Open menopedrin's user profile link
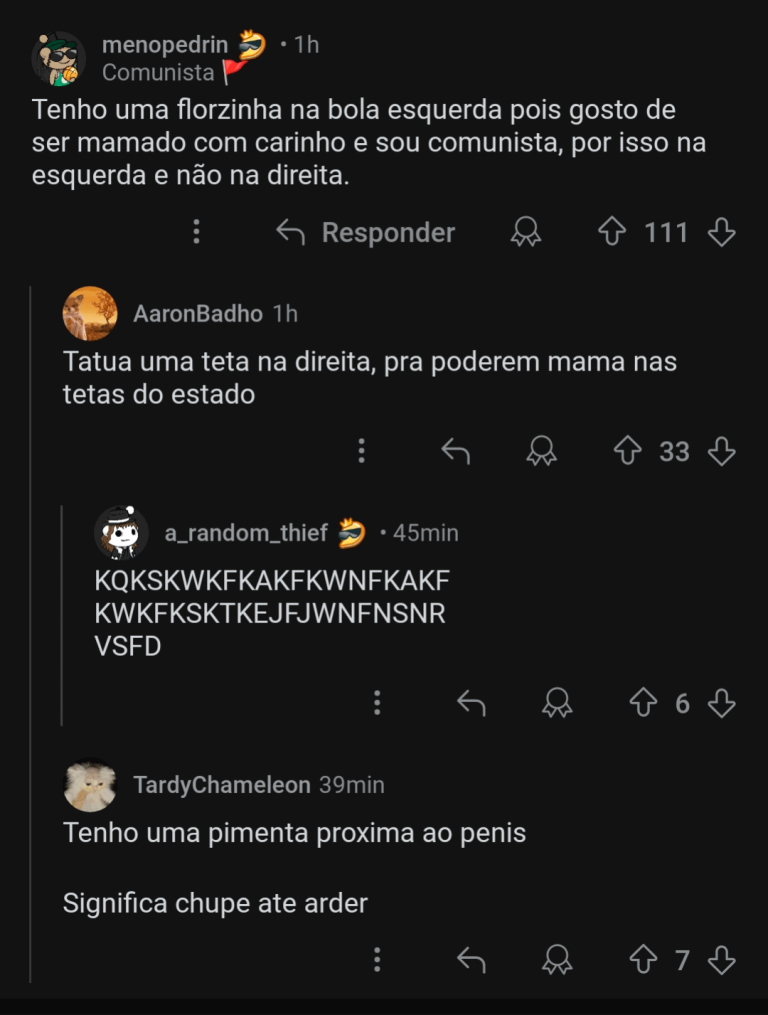 pyautogui.click(x=166, y=45)
